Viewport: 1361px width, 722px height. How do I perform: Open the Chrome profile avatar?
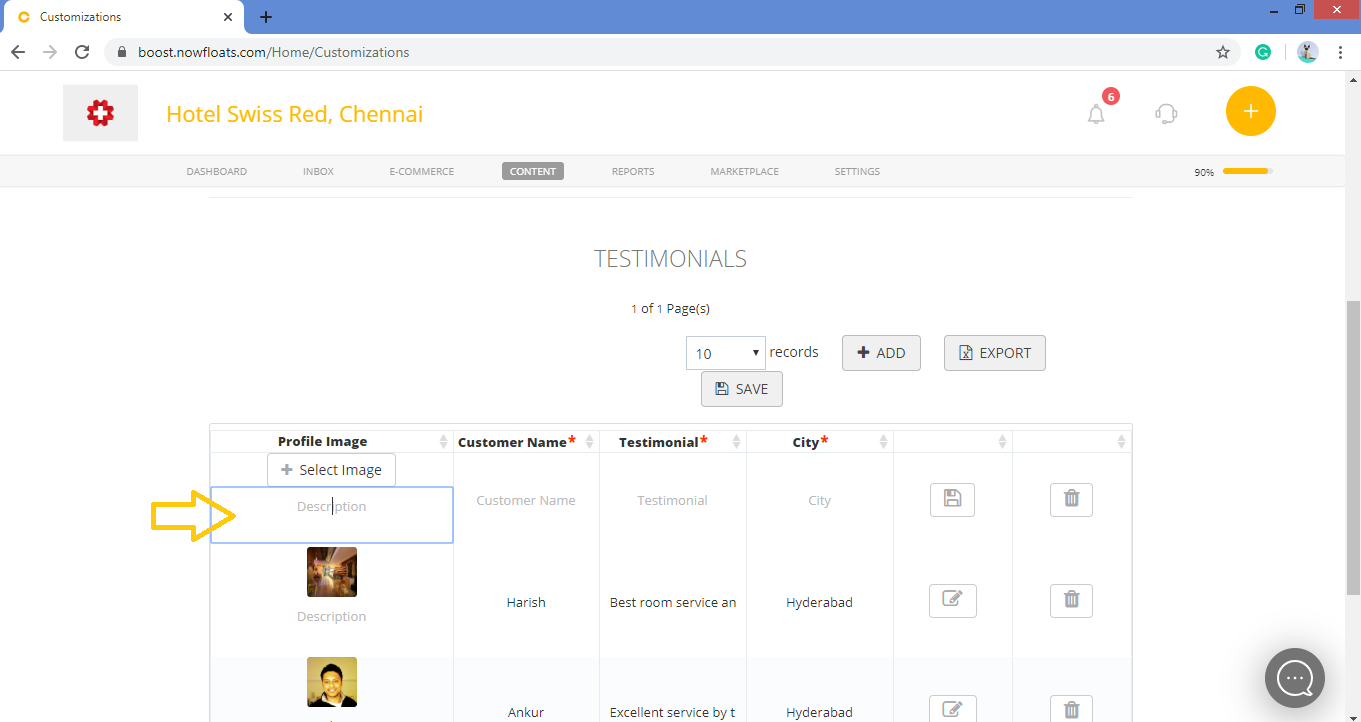[x=1308, y=52]
